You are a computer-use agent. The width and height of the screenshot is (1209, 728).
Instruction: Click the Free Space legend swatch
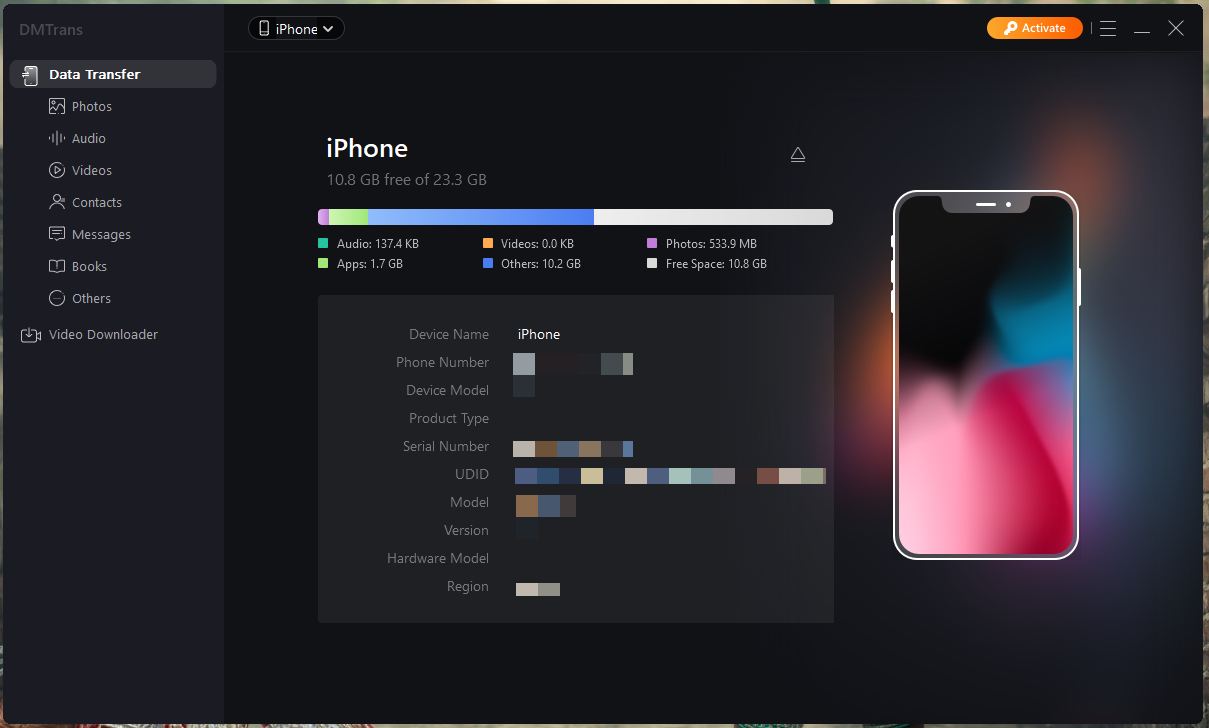[x=652, y=264]
